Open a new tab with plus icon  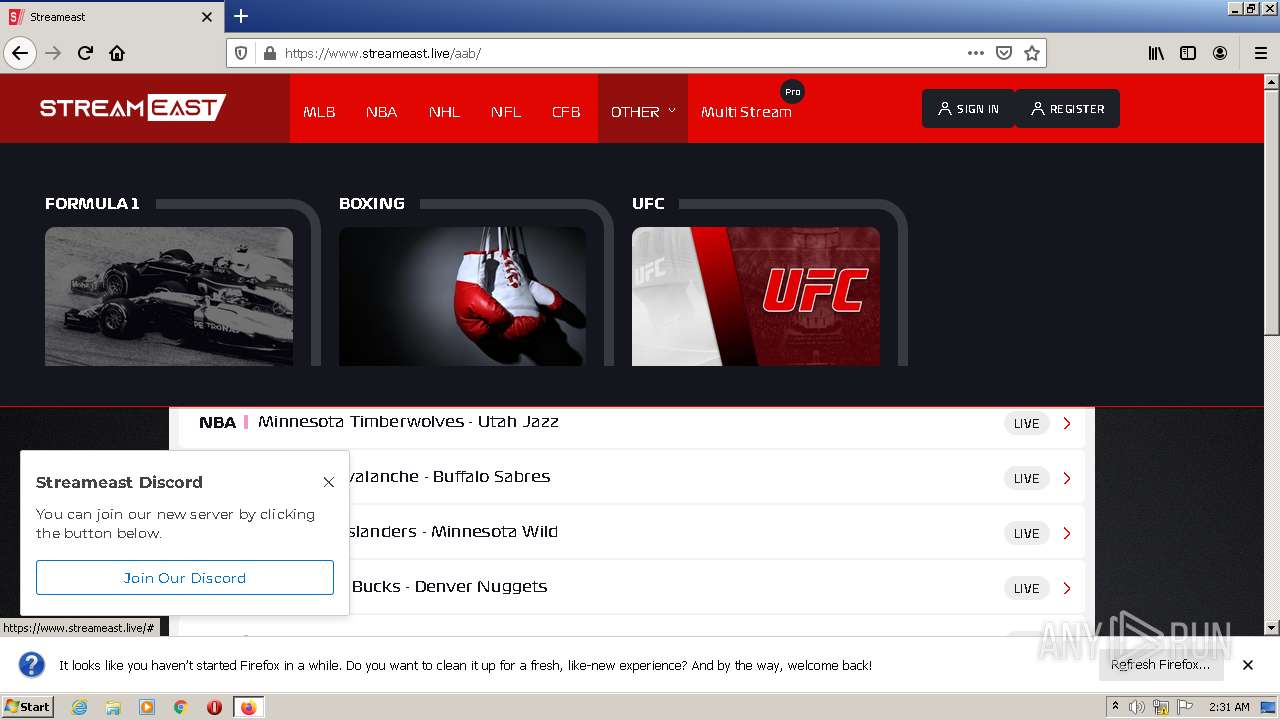[x=241, y=16]
